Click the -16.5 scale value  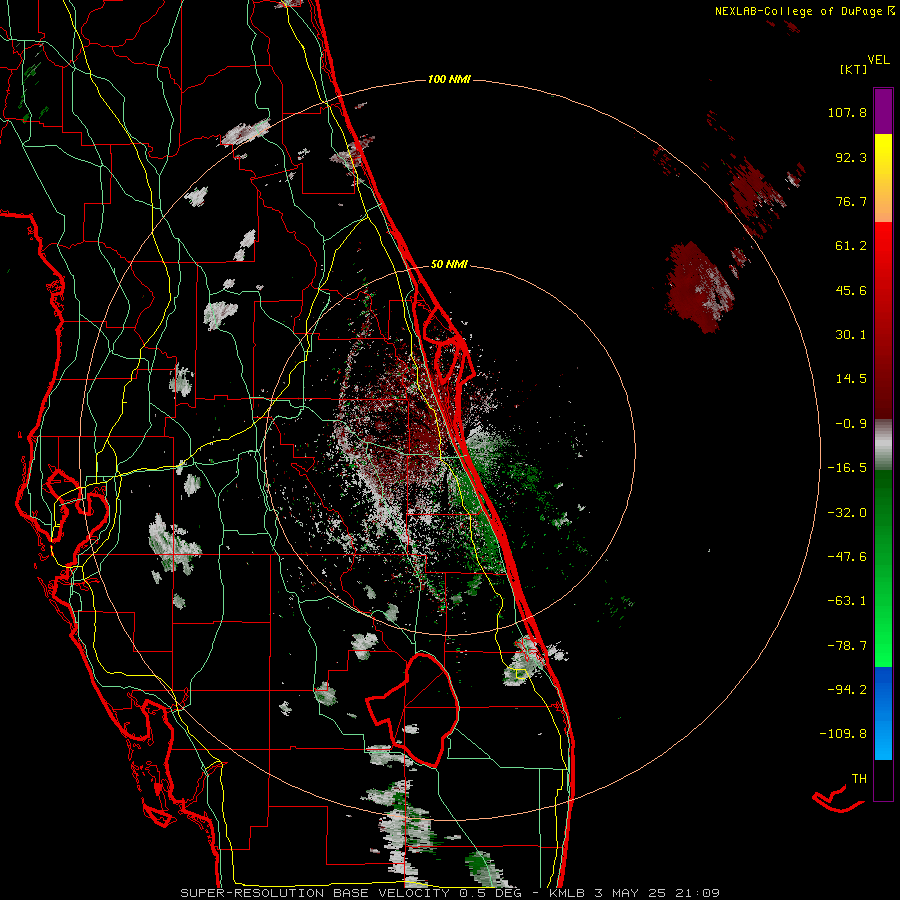(847, 468)
